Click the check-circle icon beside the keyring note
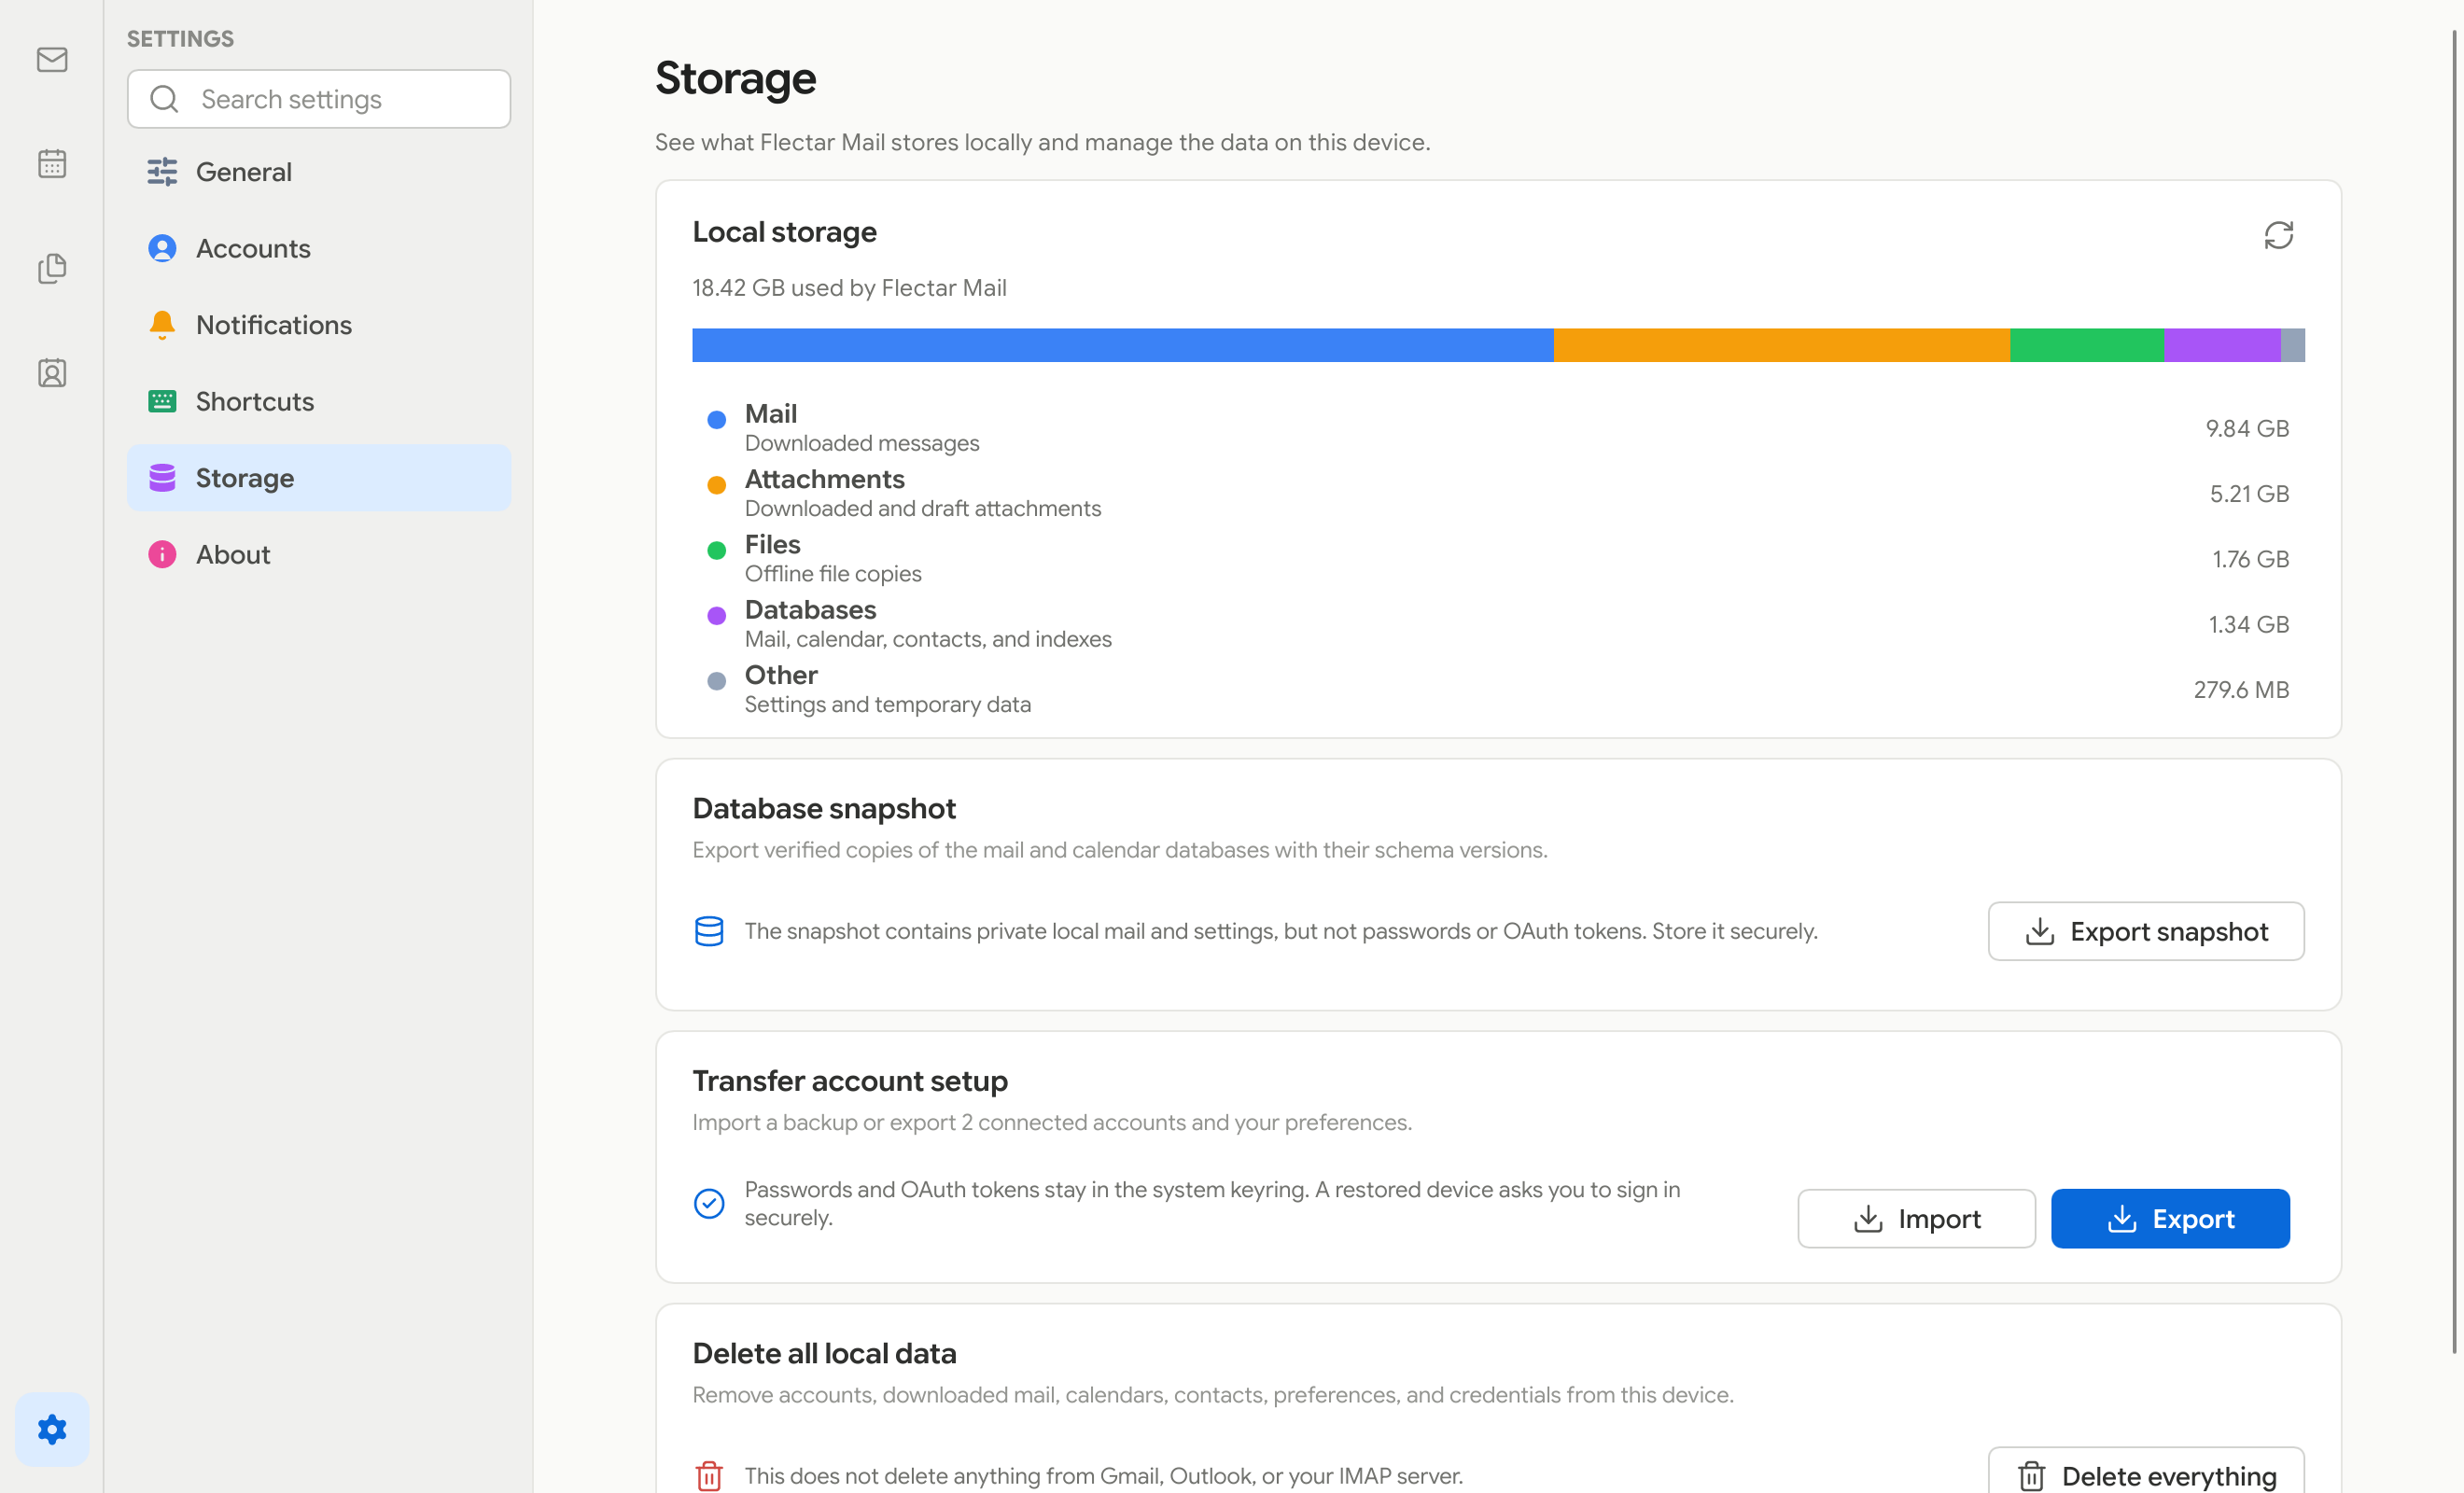 pyautogui.click(x=709, y=1203)
